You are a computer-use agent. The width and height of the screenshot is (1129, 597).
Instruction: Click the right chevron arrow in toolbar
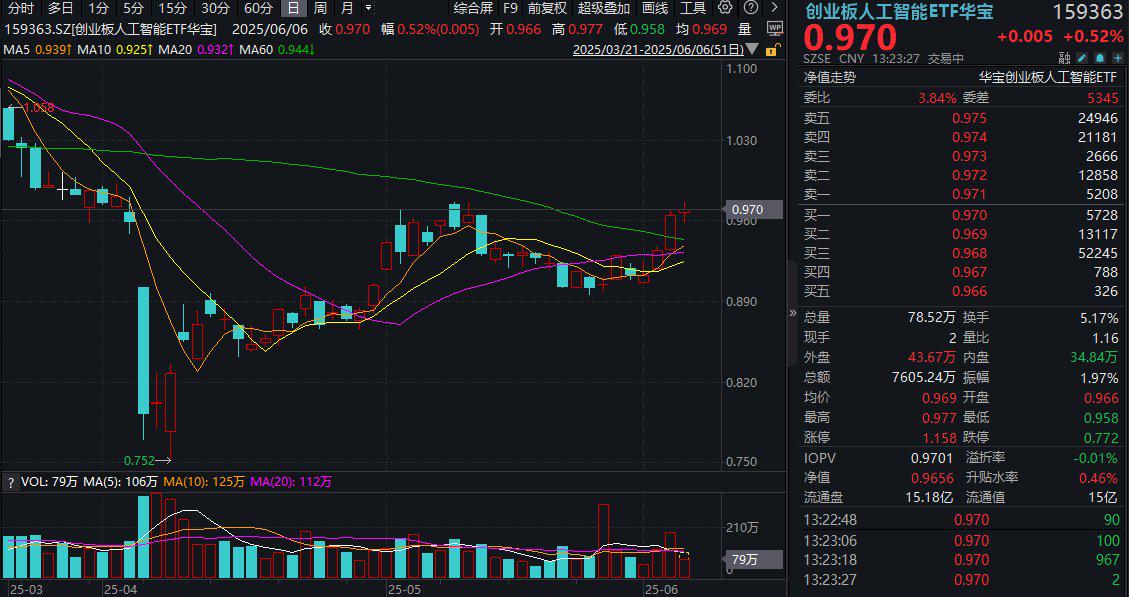(x=774, y=8)
